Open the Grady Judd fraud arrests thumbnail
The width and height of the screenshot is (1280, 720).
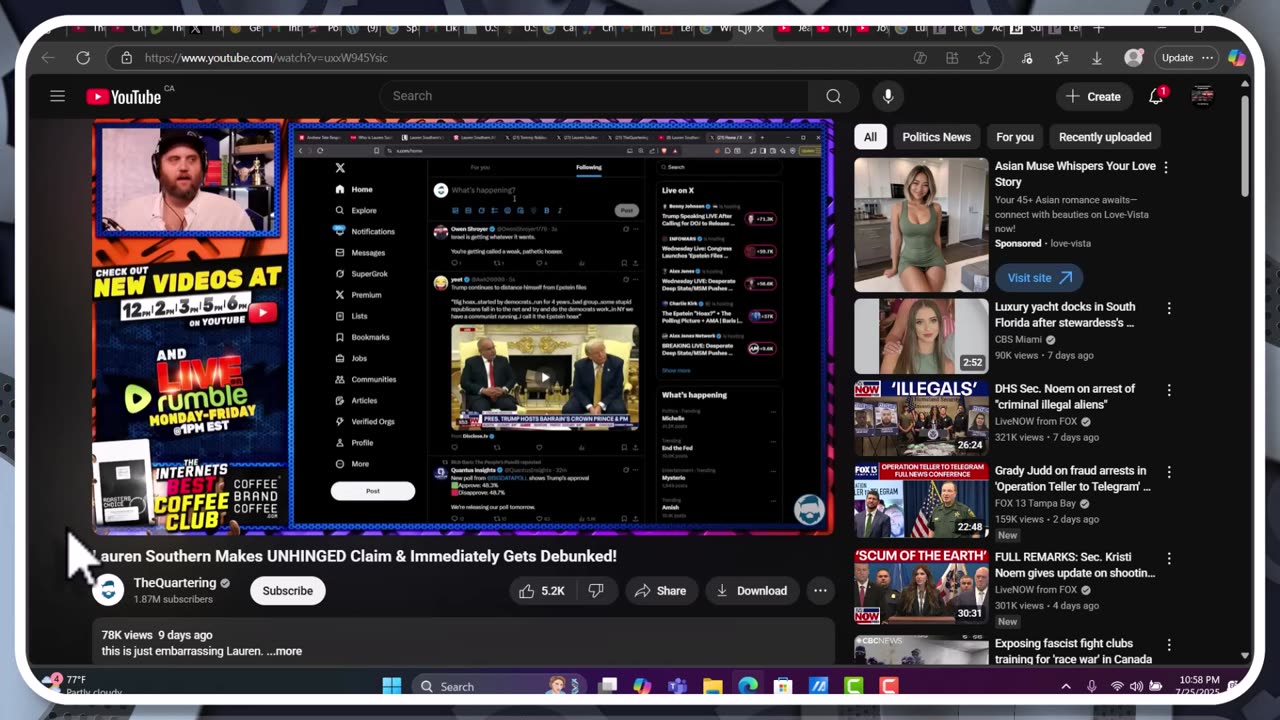click(x=921, y=500)
